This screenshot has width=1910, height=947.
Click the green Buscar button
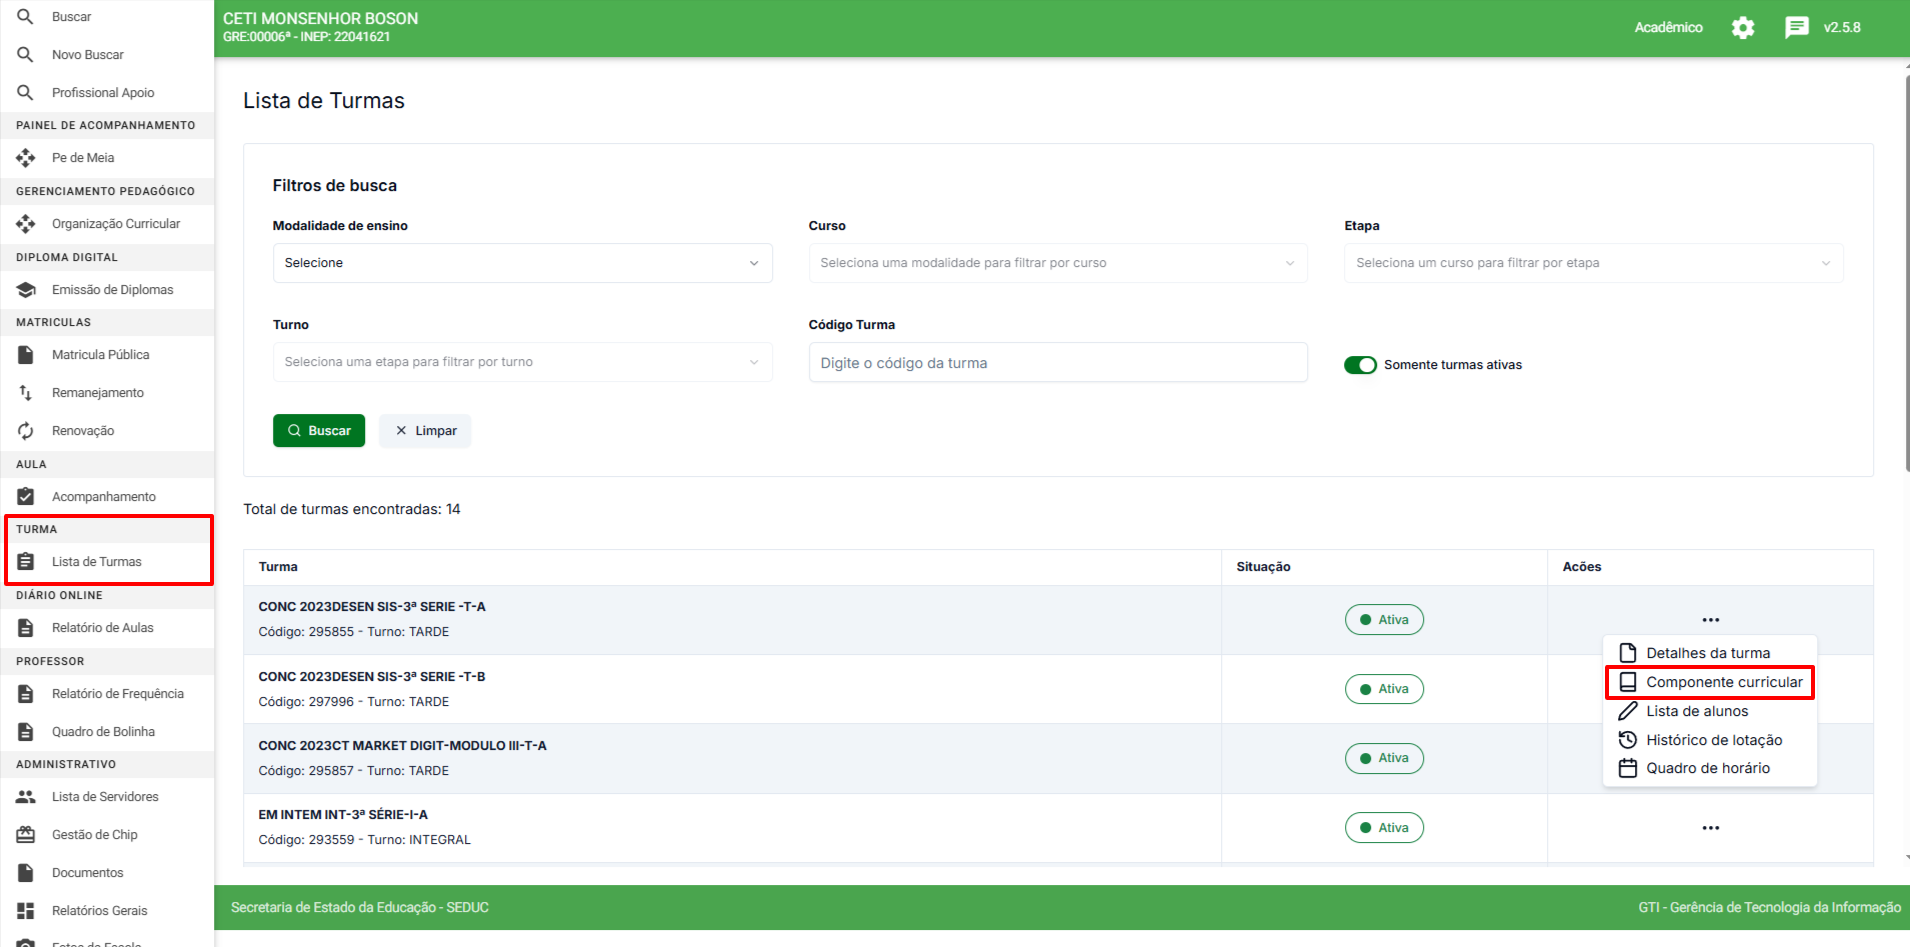[x=319, y=431]
